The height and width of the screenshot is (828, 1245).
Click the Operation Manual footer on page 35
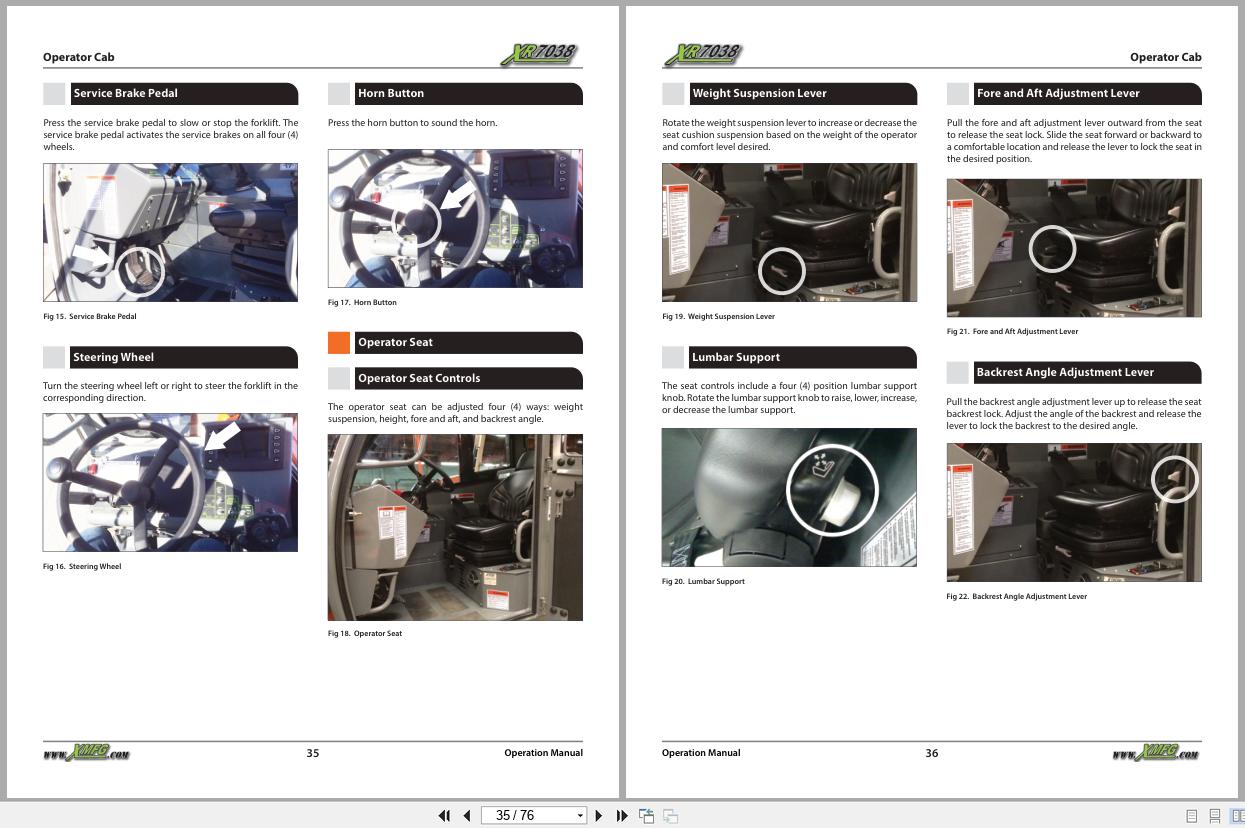click(x=543, y=753)
